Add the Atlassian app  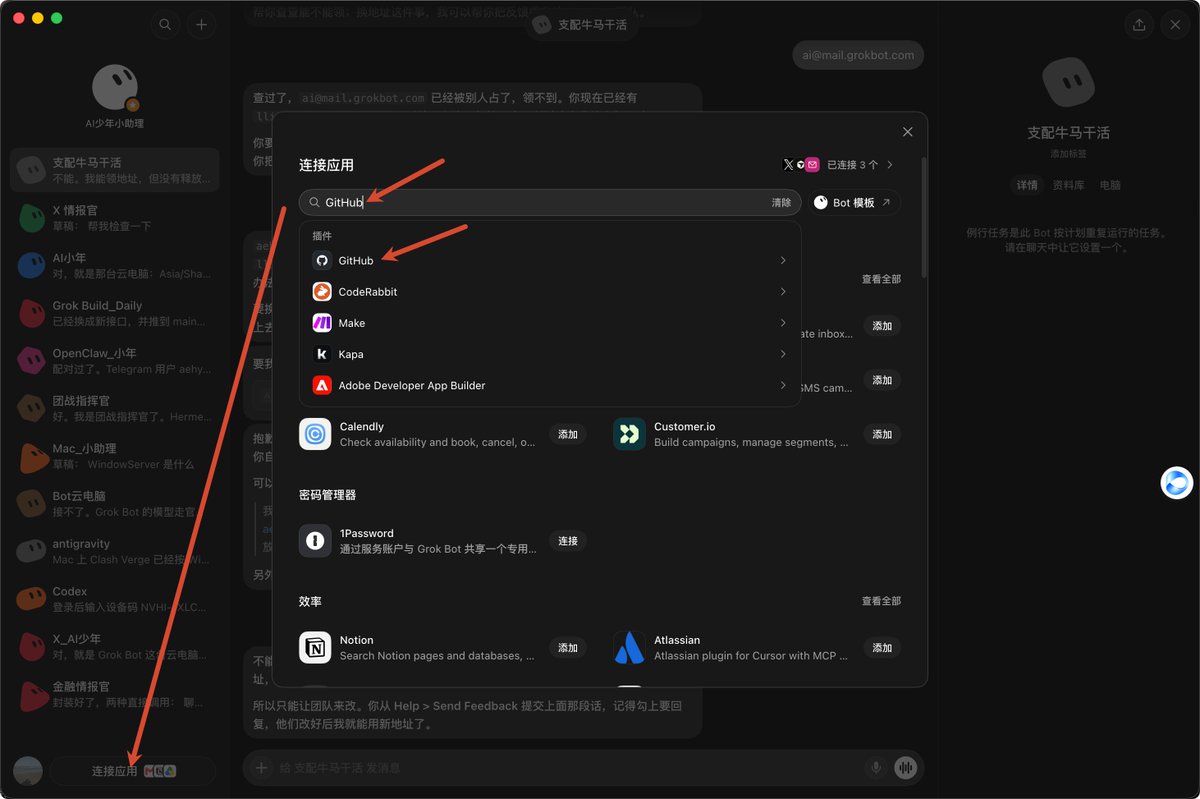pos(882,648)
